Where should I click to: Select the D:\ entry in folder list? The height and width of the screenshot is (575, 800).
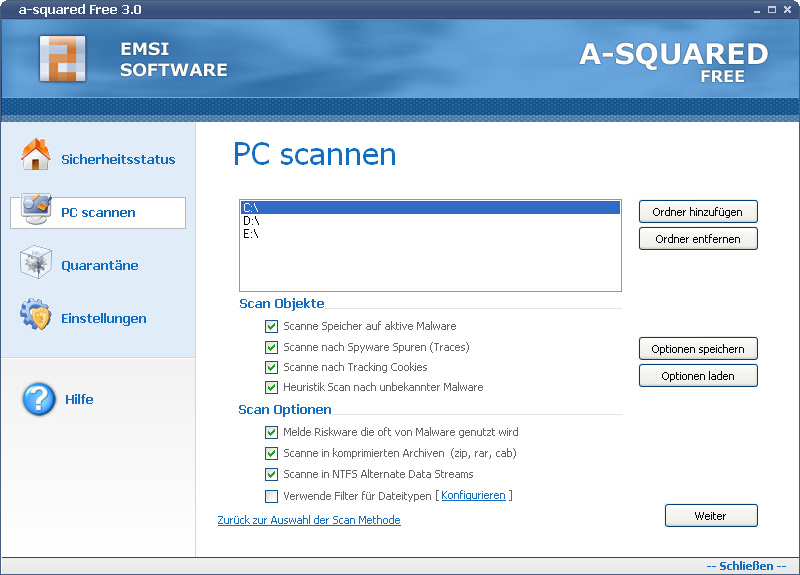[x=430, y=221]
